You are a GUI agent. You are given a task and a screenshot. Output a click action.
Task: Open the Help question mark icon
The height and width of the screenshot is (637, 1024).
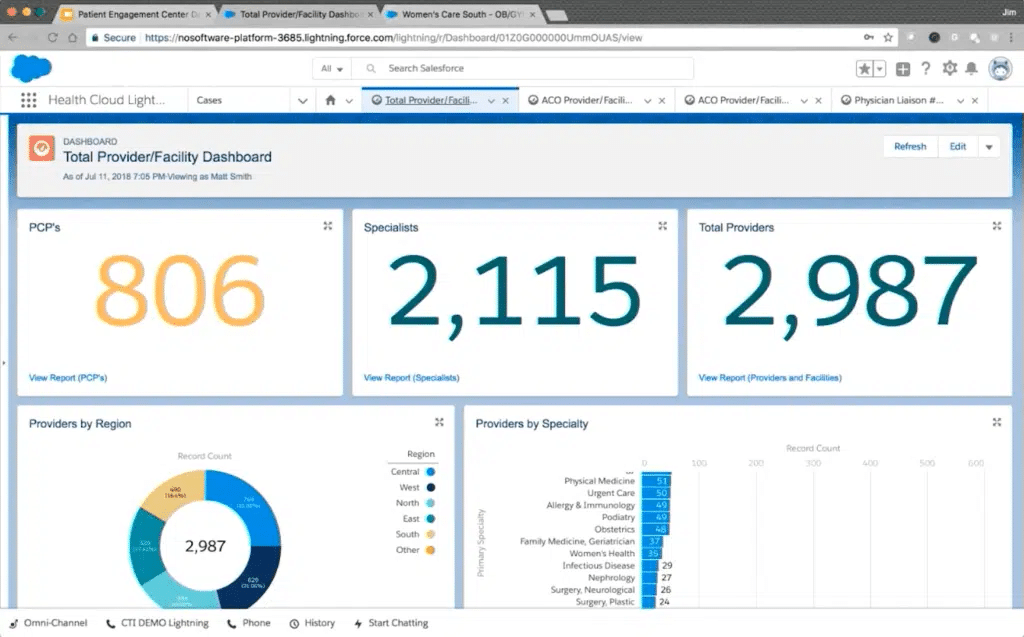coord(926,69)
